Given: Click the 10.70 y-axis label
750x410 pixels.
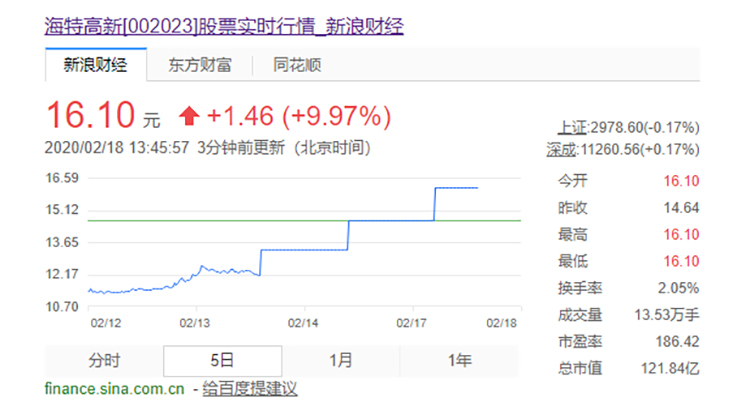Looking at the screenshot, I should point(62,307).
